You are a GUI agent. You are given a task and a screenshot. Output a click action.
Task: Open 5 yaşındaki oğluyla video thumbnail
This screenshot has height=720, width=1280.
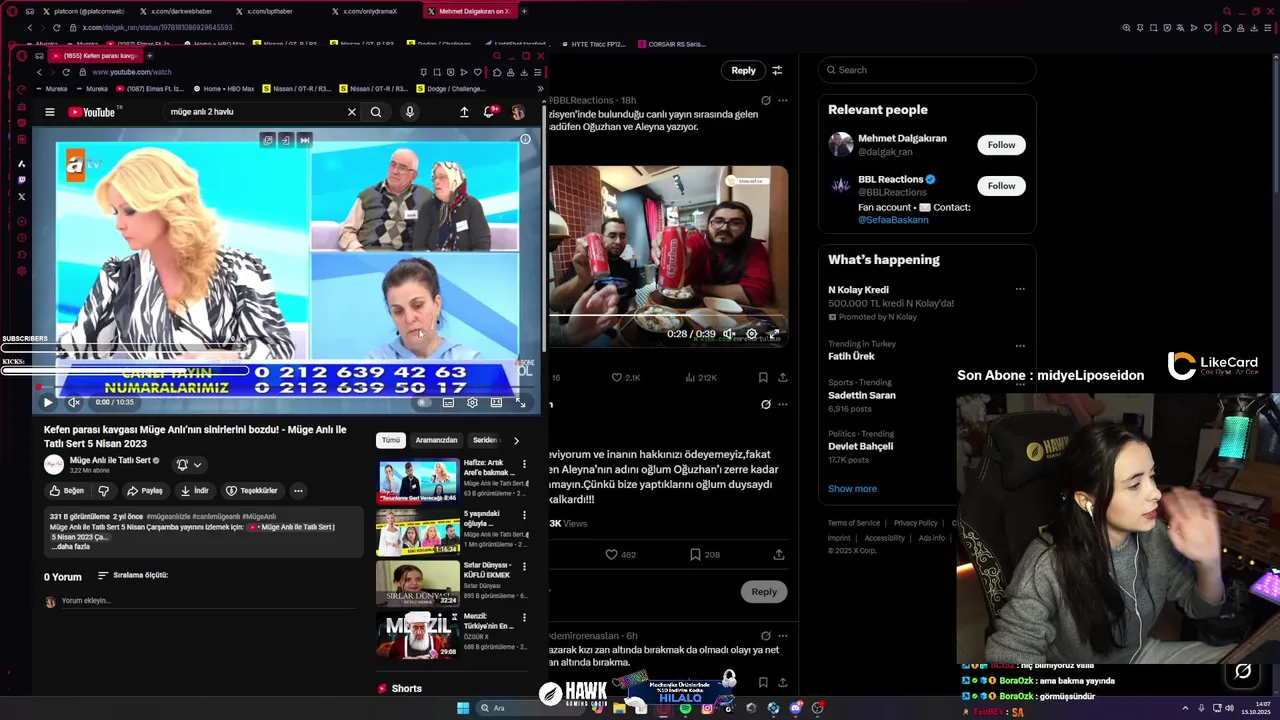click(417, 533)
